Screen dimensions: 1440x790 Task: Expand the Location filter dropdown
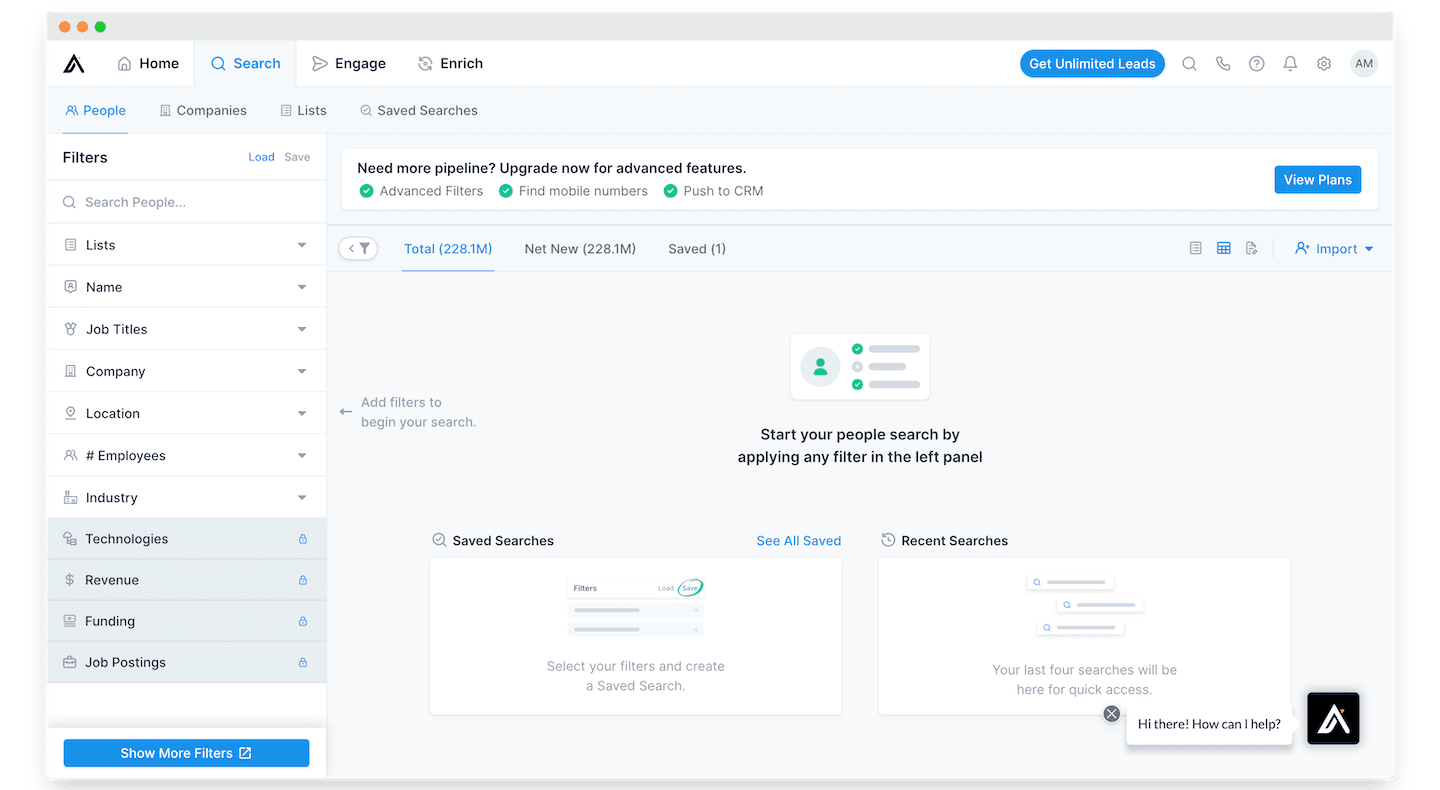[x=302, y=413]
